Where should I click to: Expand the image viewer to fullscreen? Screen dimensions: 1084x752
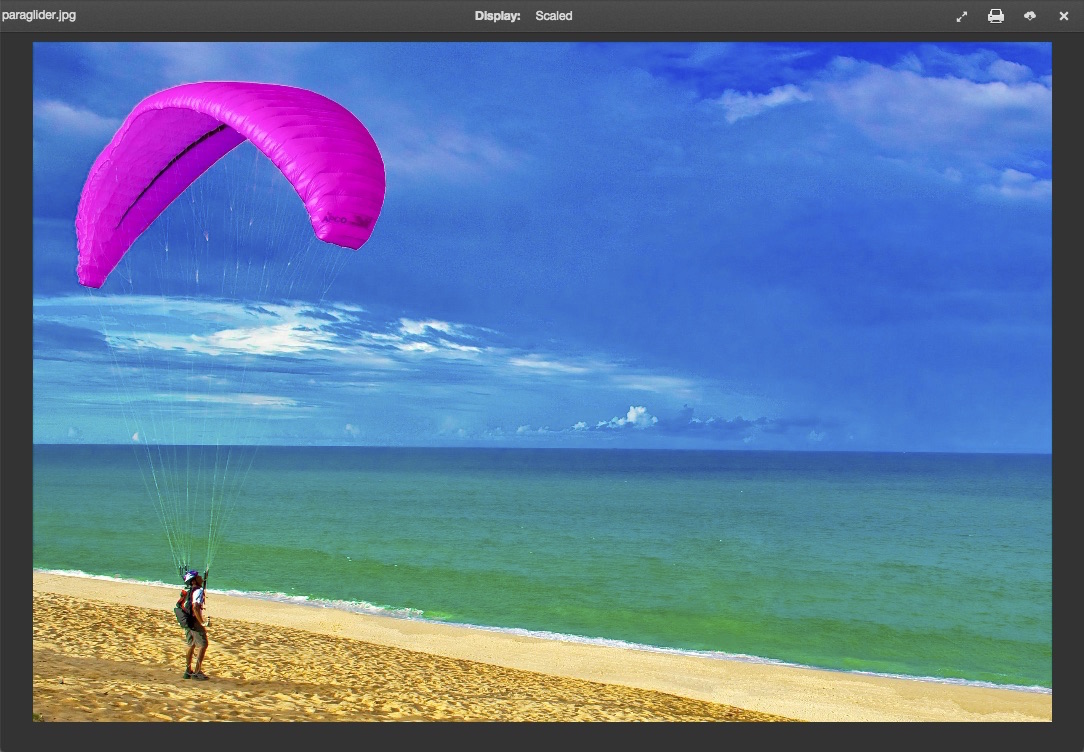(x=961, y=16)
